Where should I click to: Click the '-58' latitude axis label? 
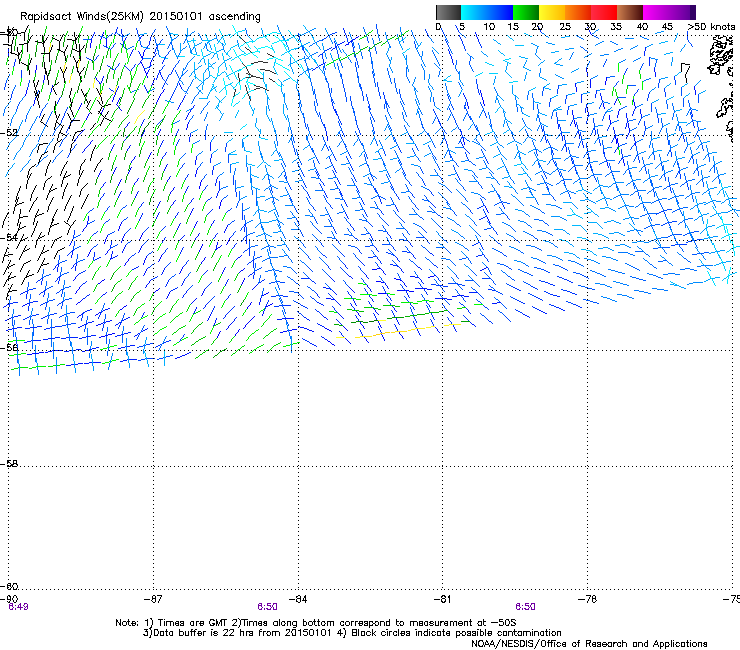pyautogui.click(x=9, y=464)
